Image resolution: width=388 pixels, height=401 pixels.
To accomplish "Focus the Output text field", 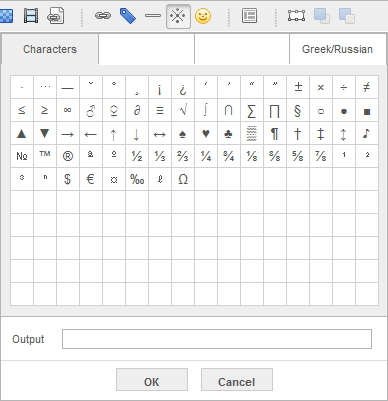I will click(217, 339).
